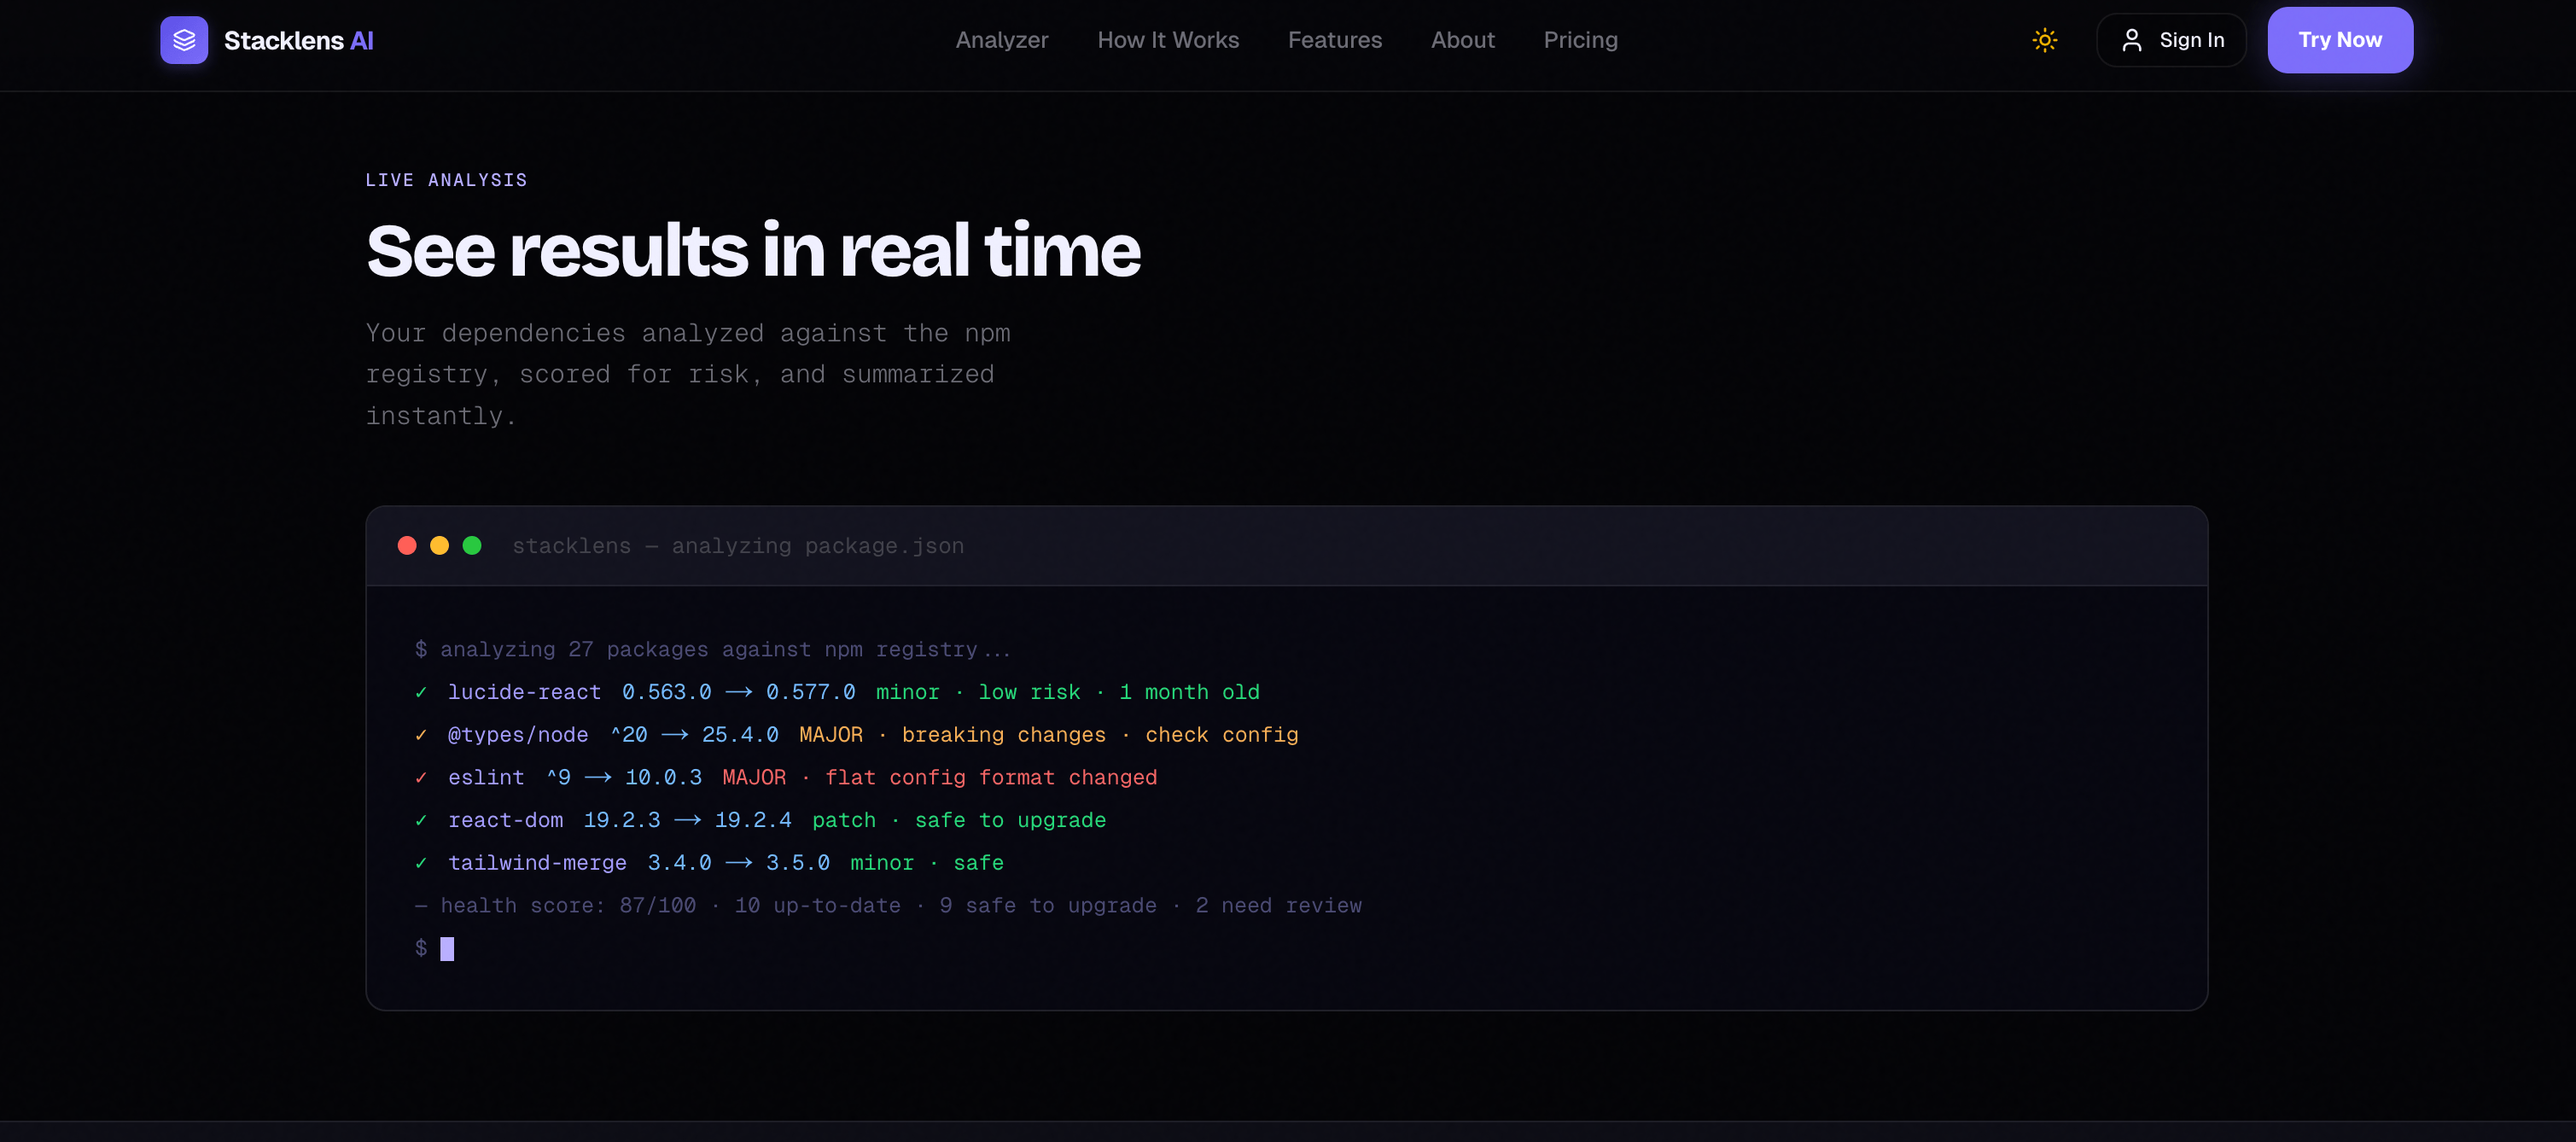Viewport: 2576px width, 1142px height.
Task: Click the About navigation link
Action: (x=1463, y=40)
